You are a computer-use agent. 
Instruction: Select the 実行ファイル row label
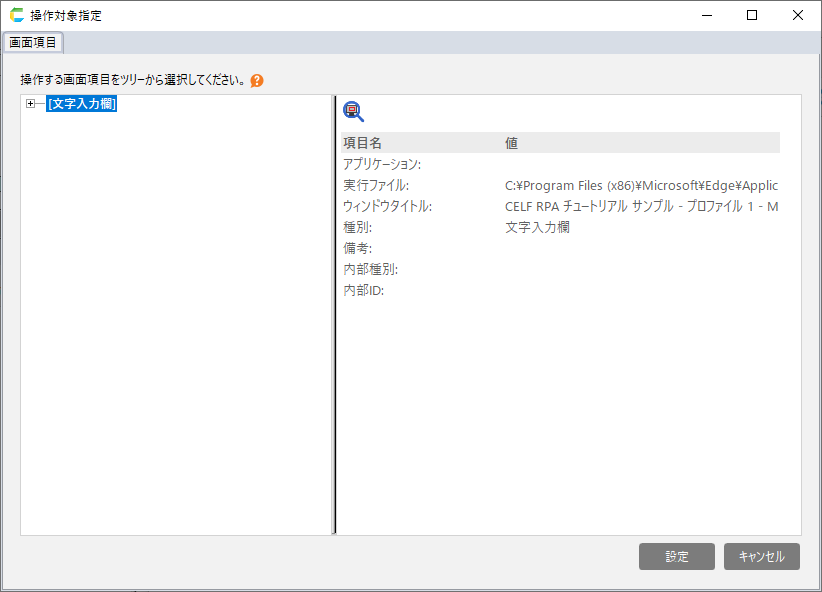click(376, 185)
